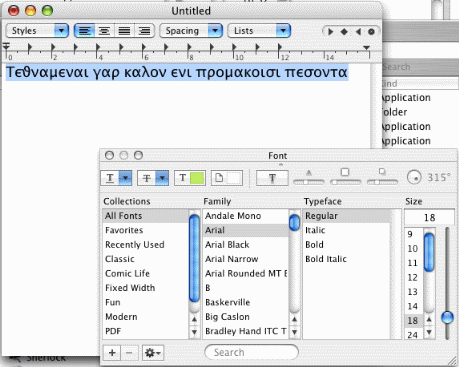The width and height of the screenshot is (459, 367).
Task: Center-align the text
Action: tap(104, 31)
